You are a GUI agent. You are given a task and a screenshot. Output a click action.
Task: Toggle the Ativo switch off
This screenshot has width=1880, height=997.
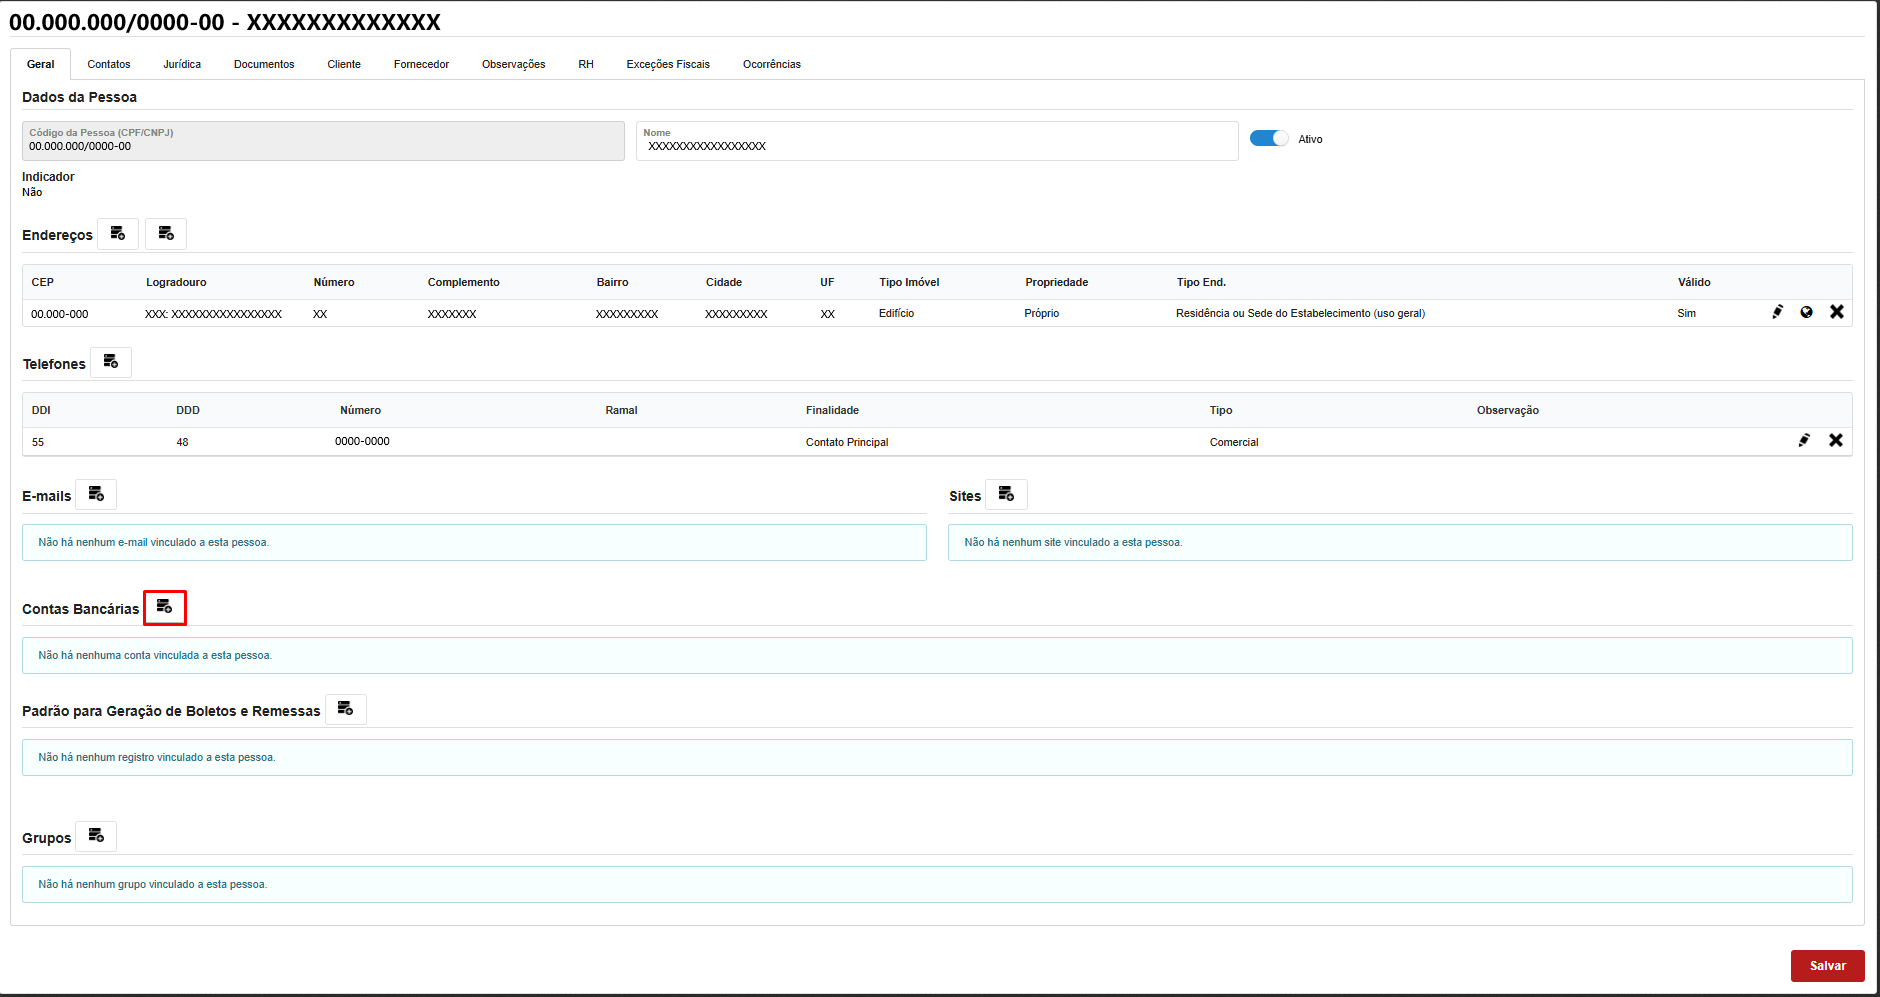pyautogui.click(x=1268, y=139)
